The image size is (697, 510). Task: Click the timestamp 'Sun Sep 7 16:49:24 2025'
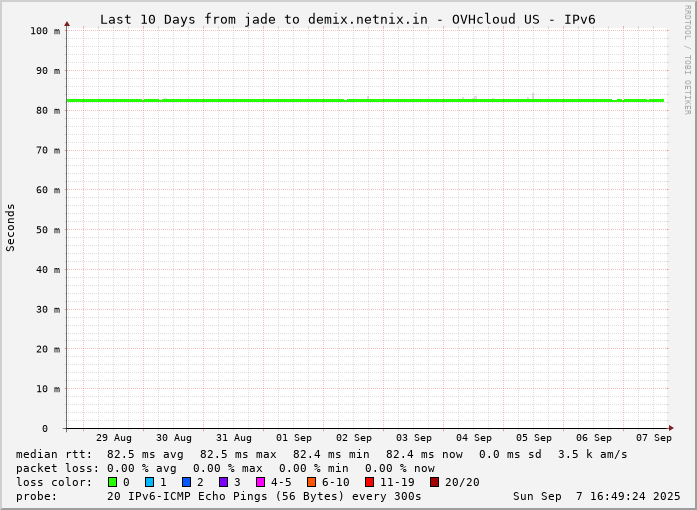coord(597,496)
